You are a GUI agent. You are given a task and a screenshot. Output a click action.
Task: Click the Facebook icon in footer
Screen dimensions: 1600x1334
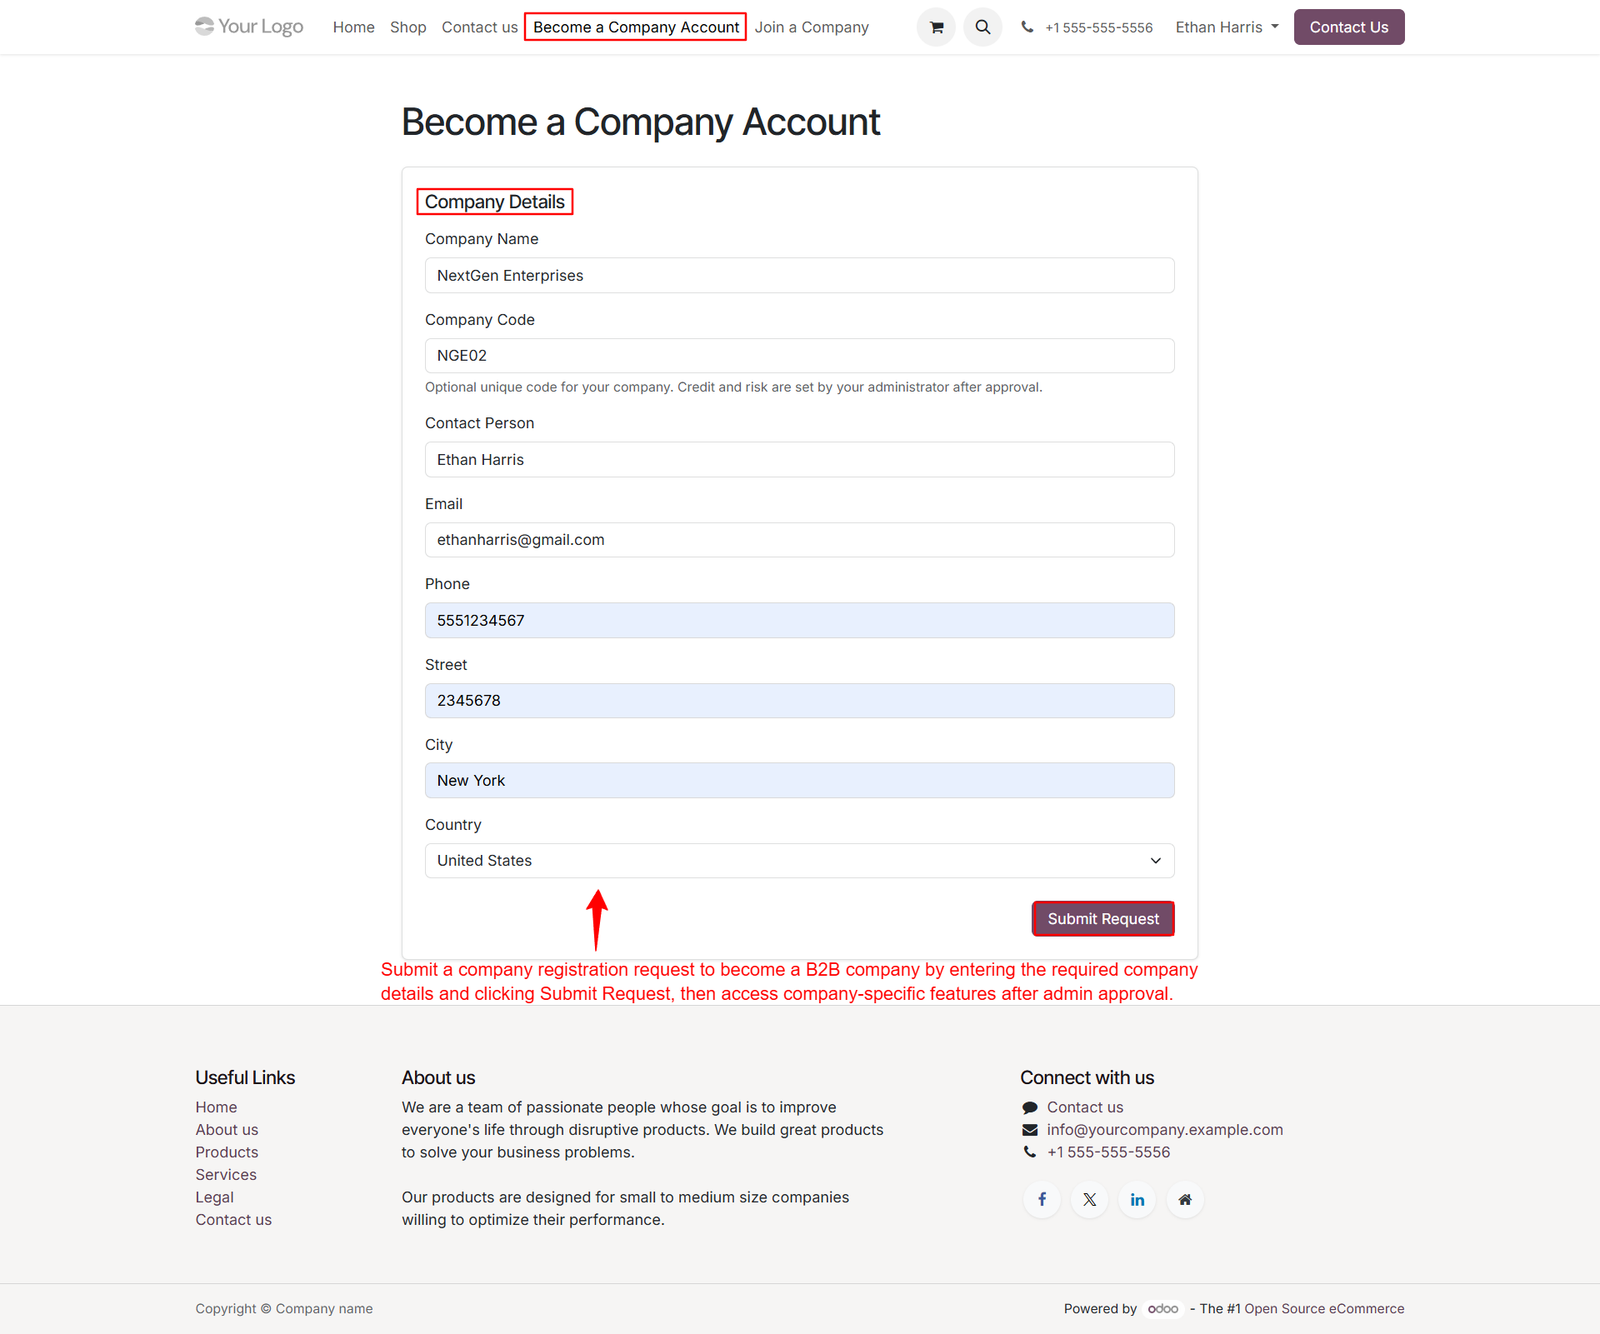(x=1042, y=1199)
